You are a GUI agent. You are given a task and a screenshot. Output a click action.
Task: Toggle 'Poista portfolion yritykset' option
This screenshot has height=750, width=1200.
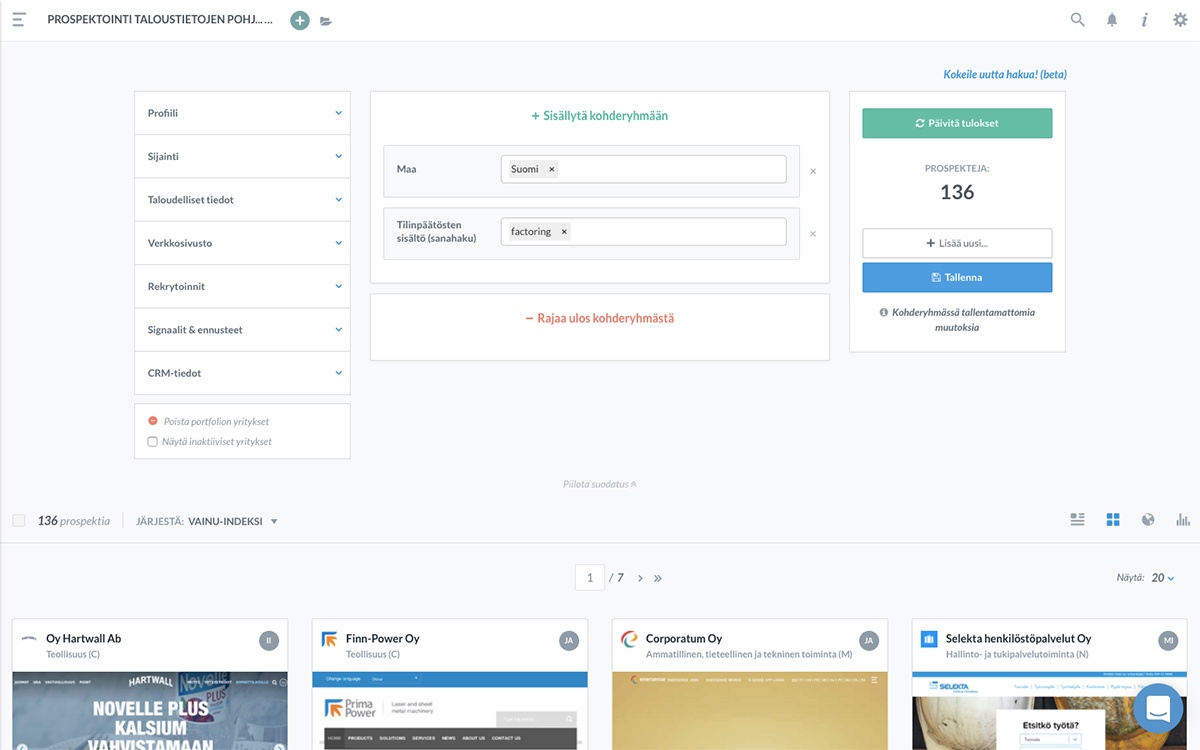coord(153,422)
